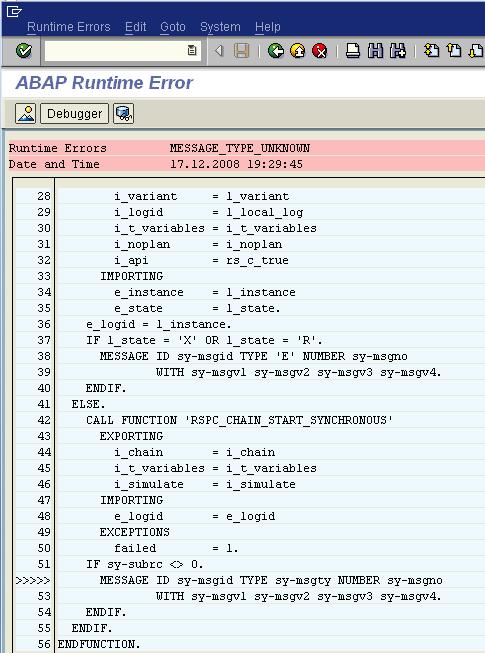Click line 35 e_state = l_state.
Image resolution: width=485 pixels, height=653 pixels.
pos(197,309)
